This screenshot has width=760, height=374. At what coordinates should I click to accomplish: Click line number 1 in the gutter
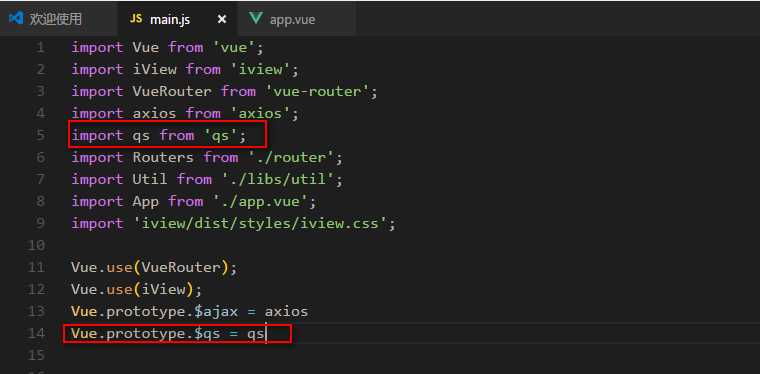40,47
